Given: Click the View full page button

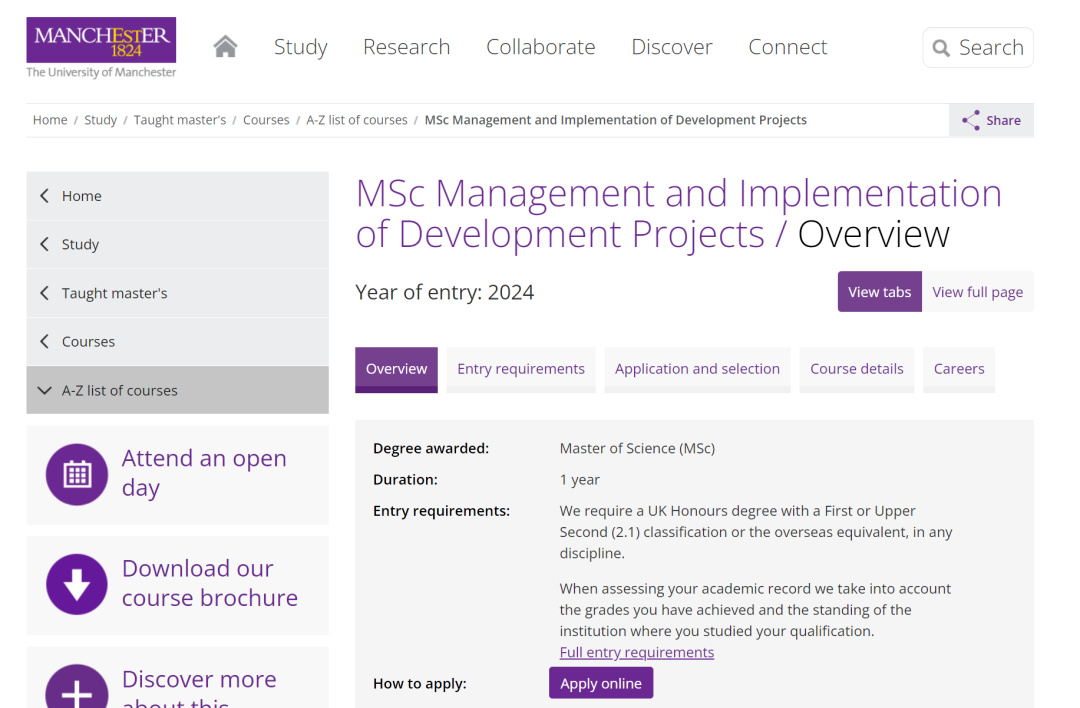Looking at the screenshot, I should click(977, 292).
